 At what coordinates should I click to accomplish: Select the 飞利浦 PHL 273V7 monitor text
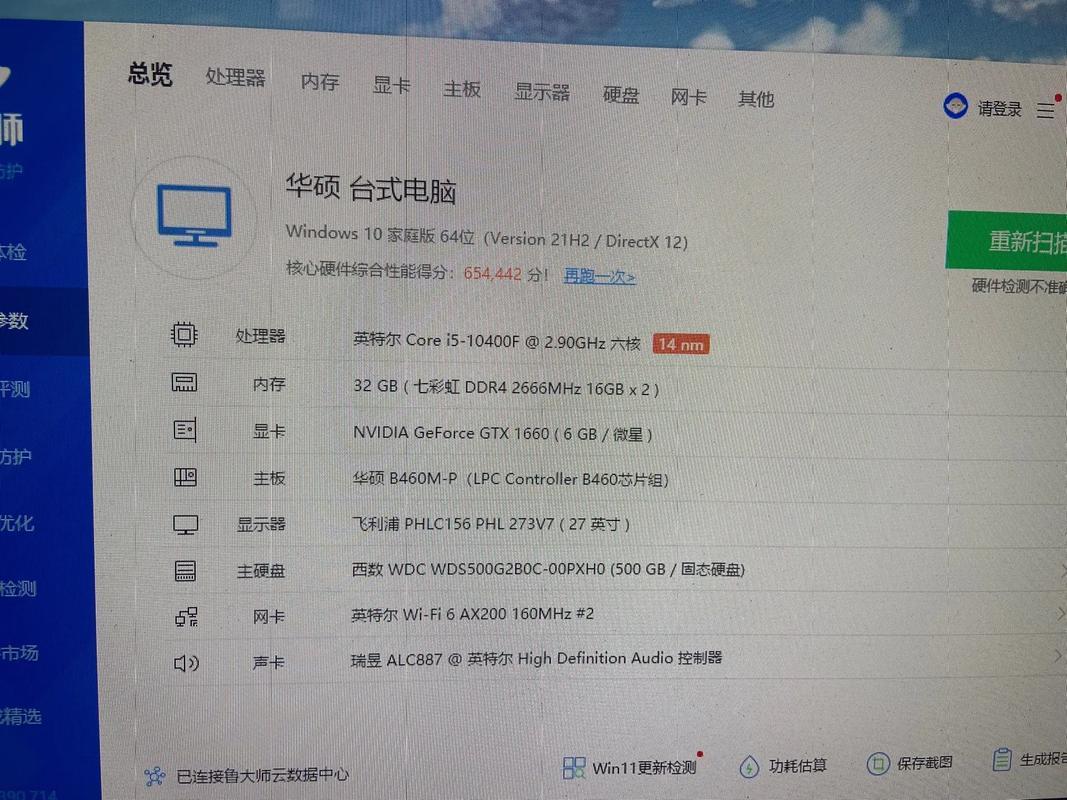[491, 524]
